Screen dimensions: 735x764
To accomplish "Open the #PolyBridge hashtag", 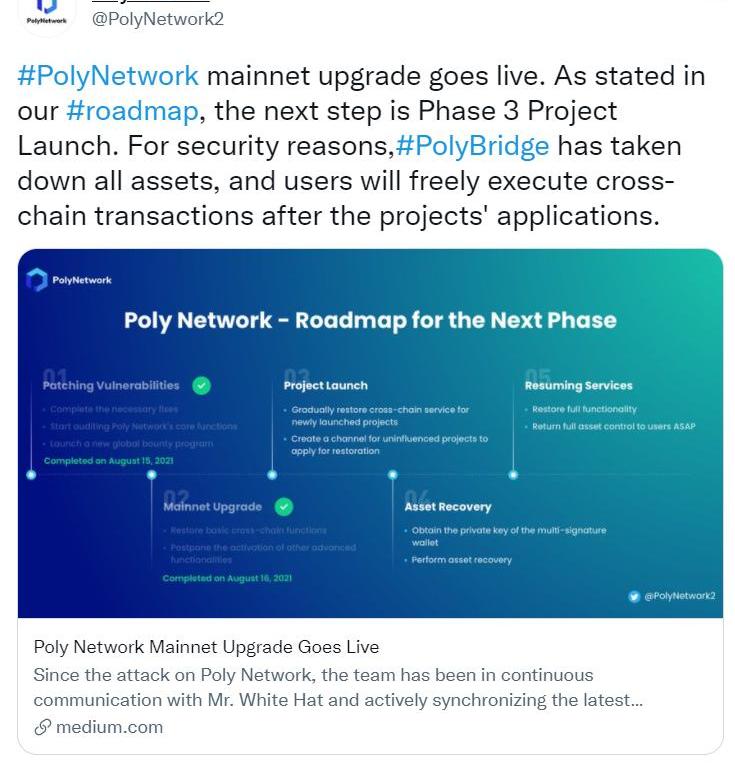I will [x=472, y=146].
